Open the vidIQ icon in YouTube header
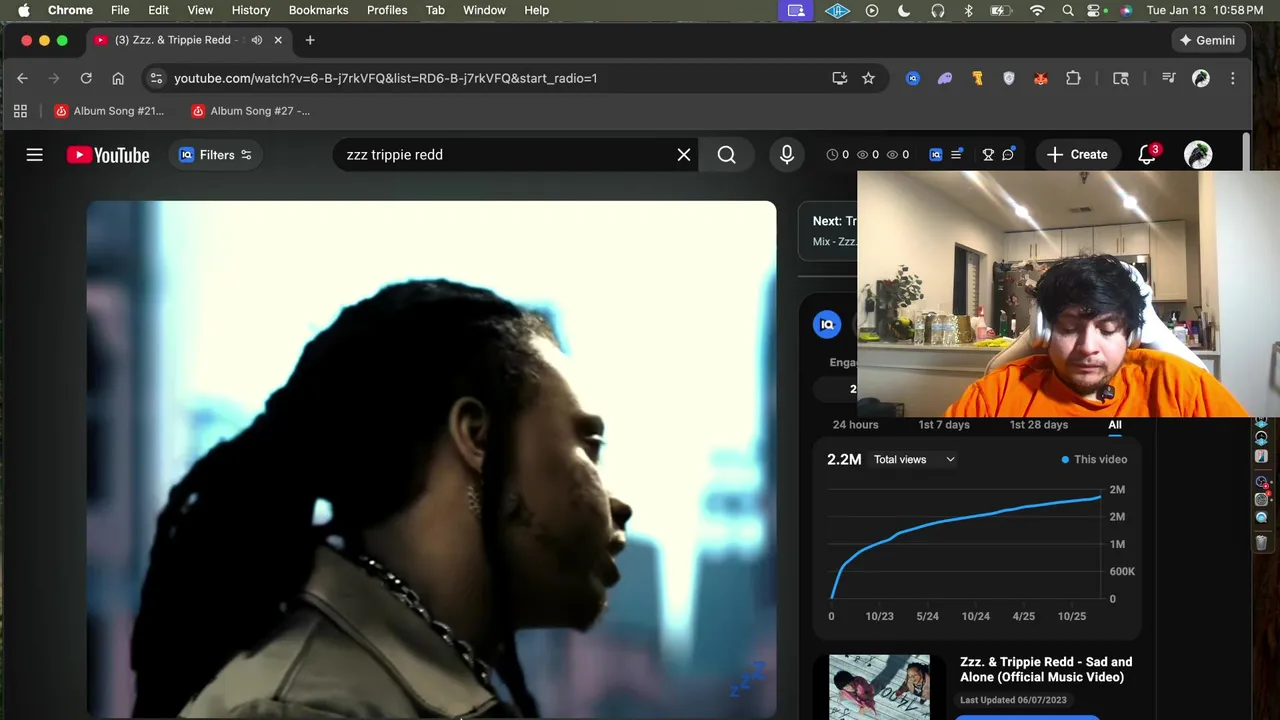 tap(936, 155)
